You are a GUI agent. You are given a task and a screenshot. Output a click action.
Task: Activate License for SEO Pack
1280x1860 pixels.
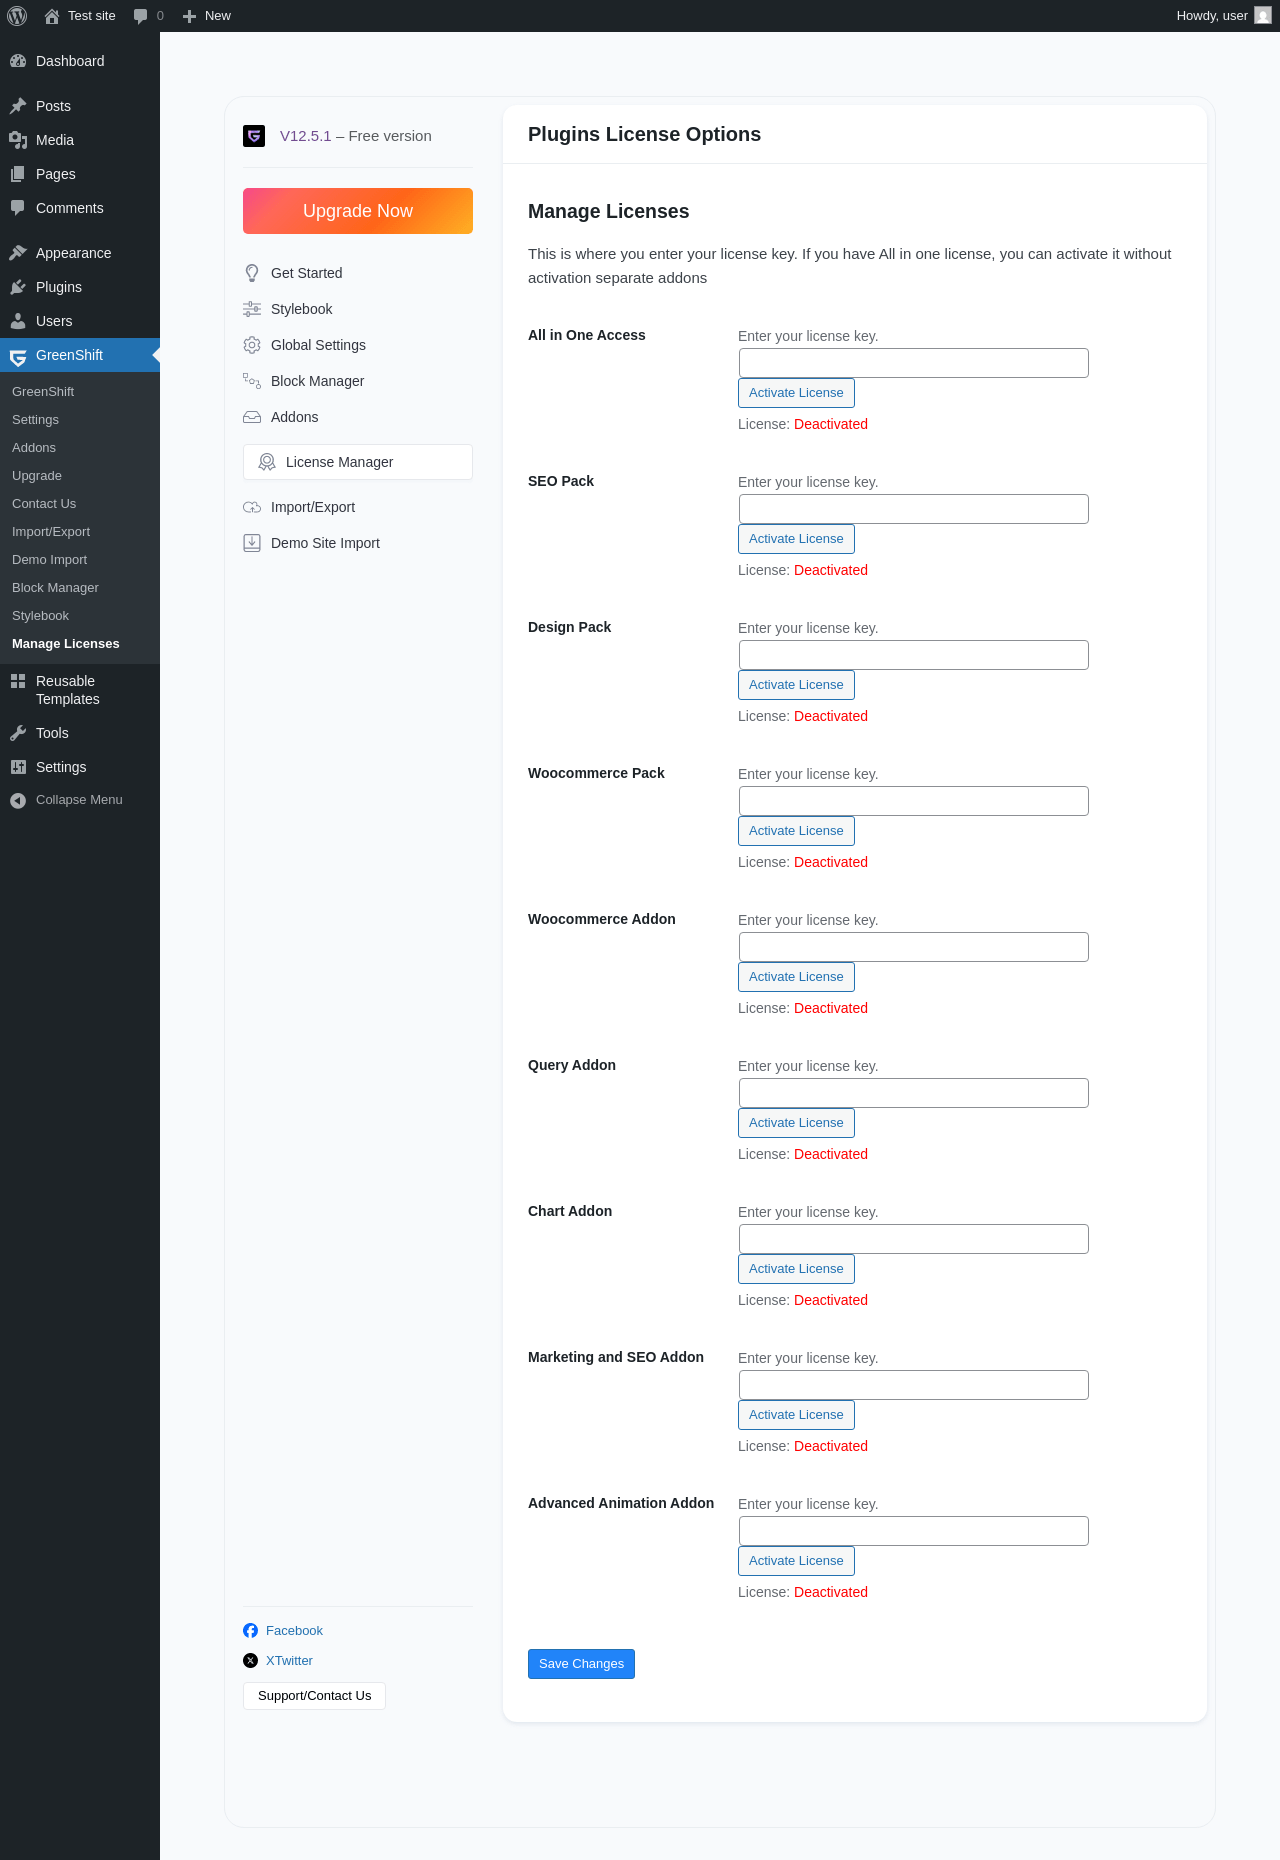click(x=796, y=539)
